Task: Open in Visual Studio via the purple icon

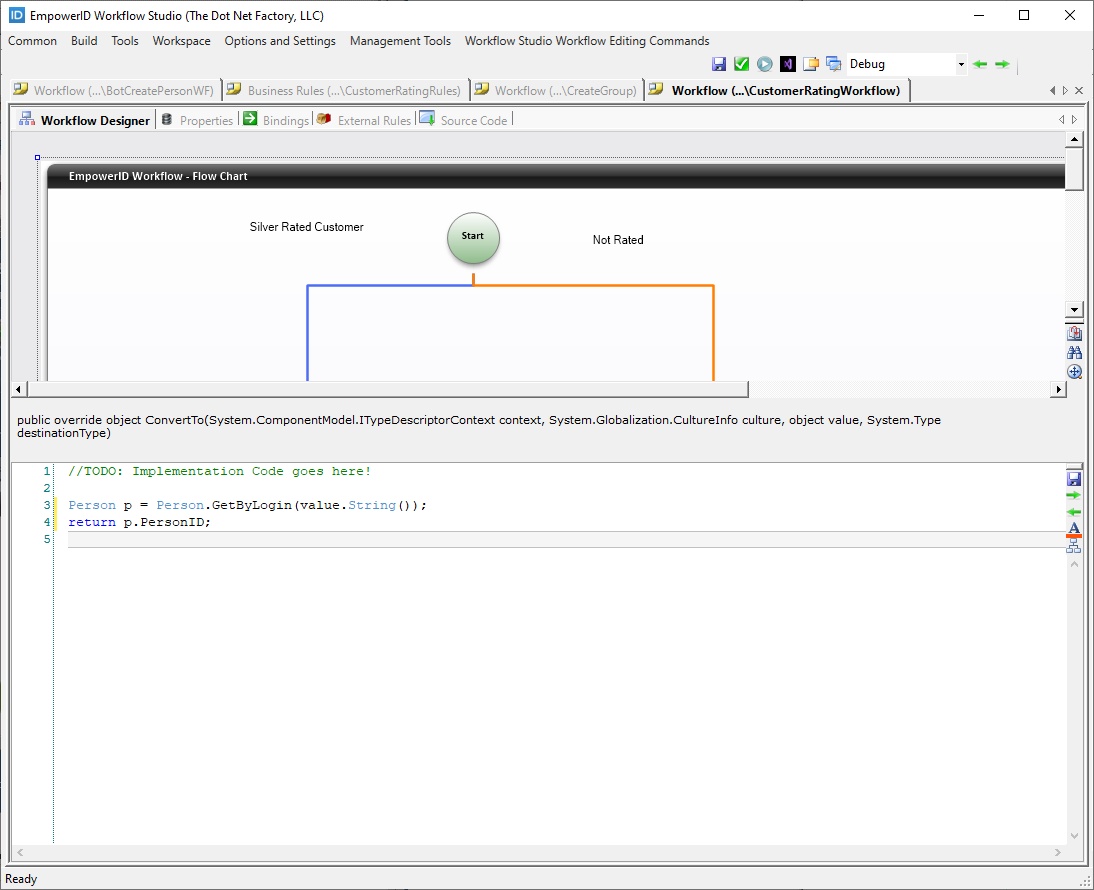Action: [x=788, y=64]
